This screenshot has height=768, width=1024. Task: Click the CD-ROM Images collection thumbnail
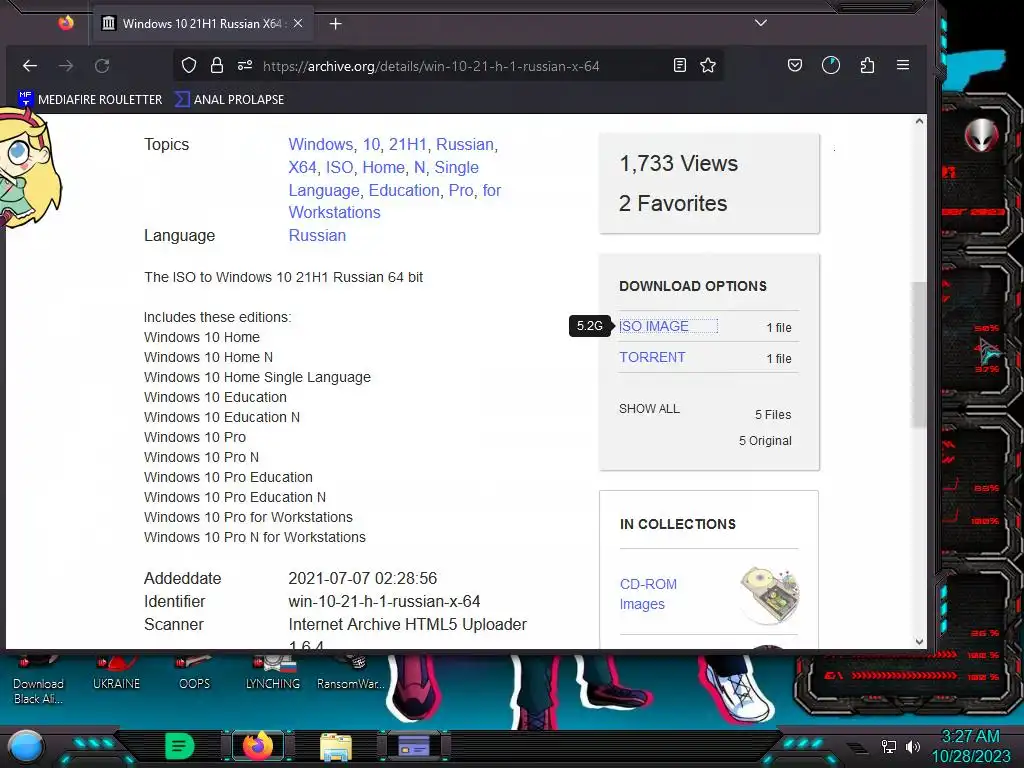pos(769,594)
